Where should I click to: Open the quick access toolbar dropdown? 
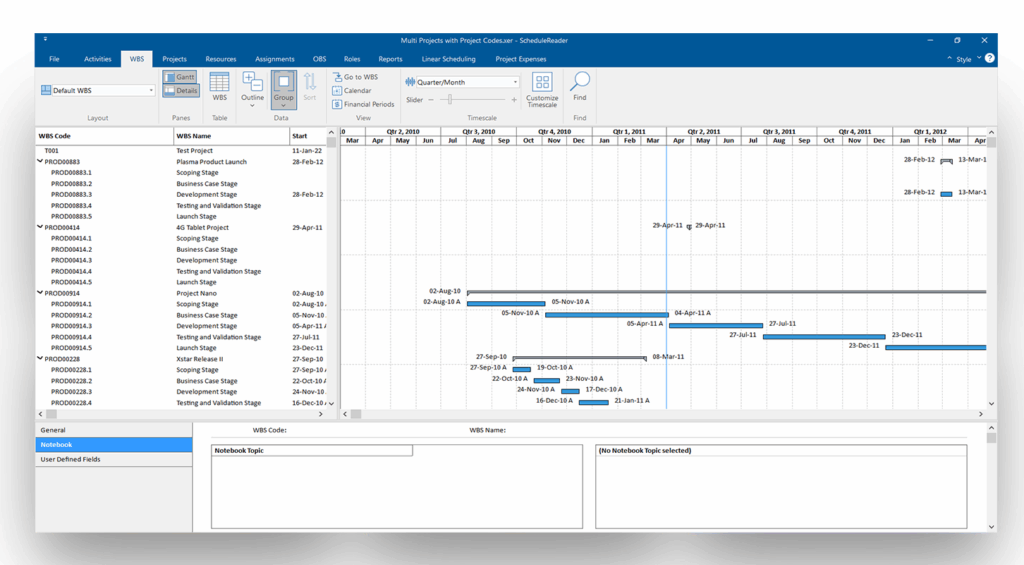tap(45, 39)
